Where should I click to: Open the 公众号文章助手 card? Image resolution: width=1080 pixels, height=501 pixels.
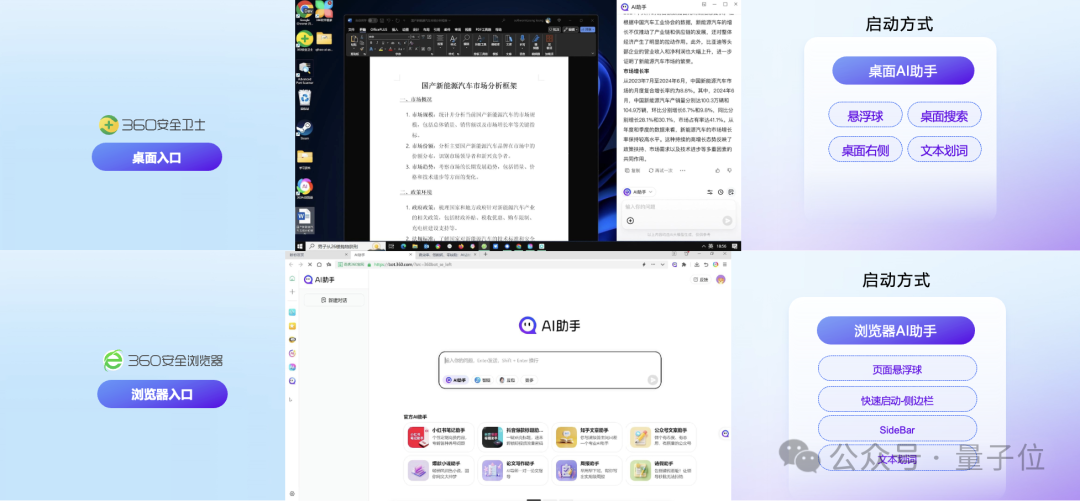pyautogui.click(x=661, y=438)
